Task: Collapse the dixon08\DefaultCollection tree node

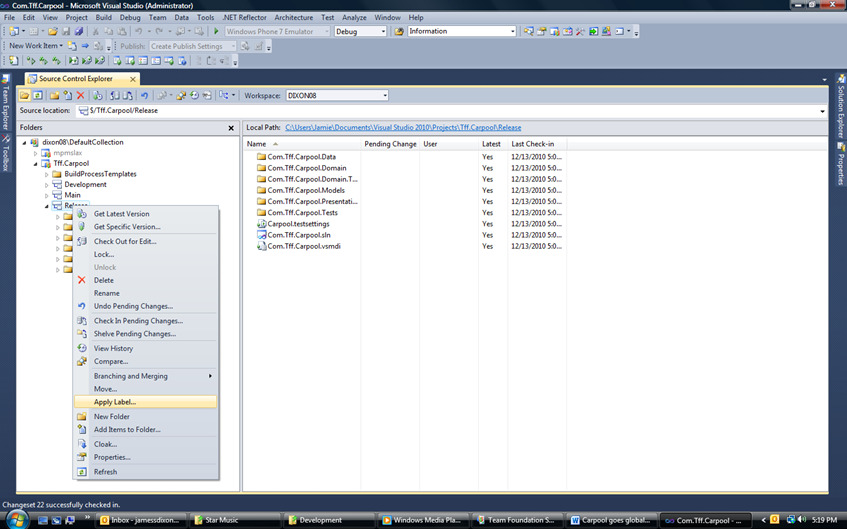Action: point(24,142)
